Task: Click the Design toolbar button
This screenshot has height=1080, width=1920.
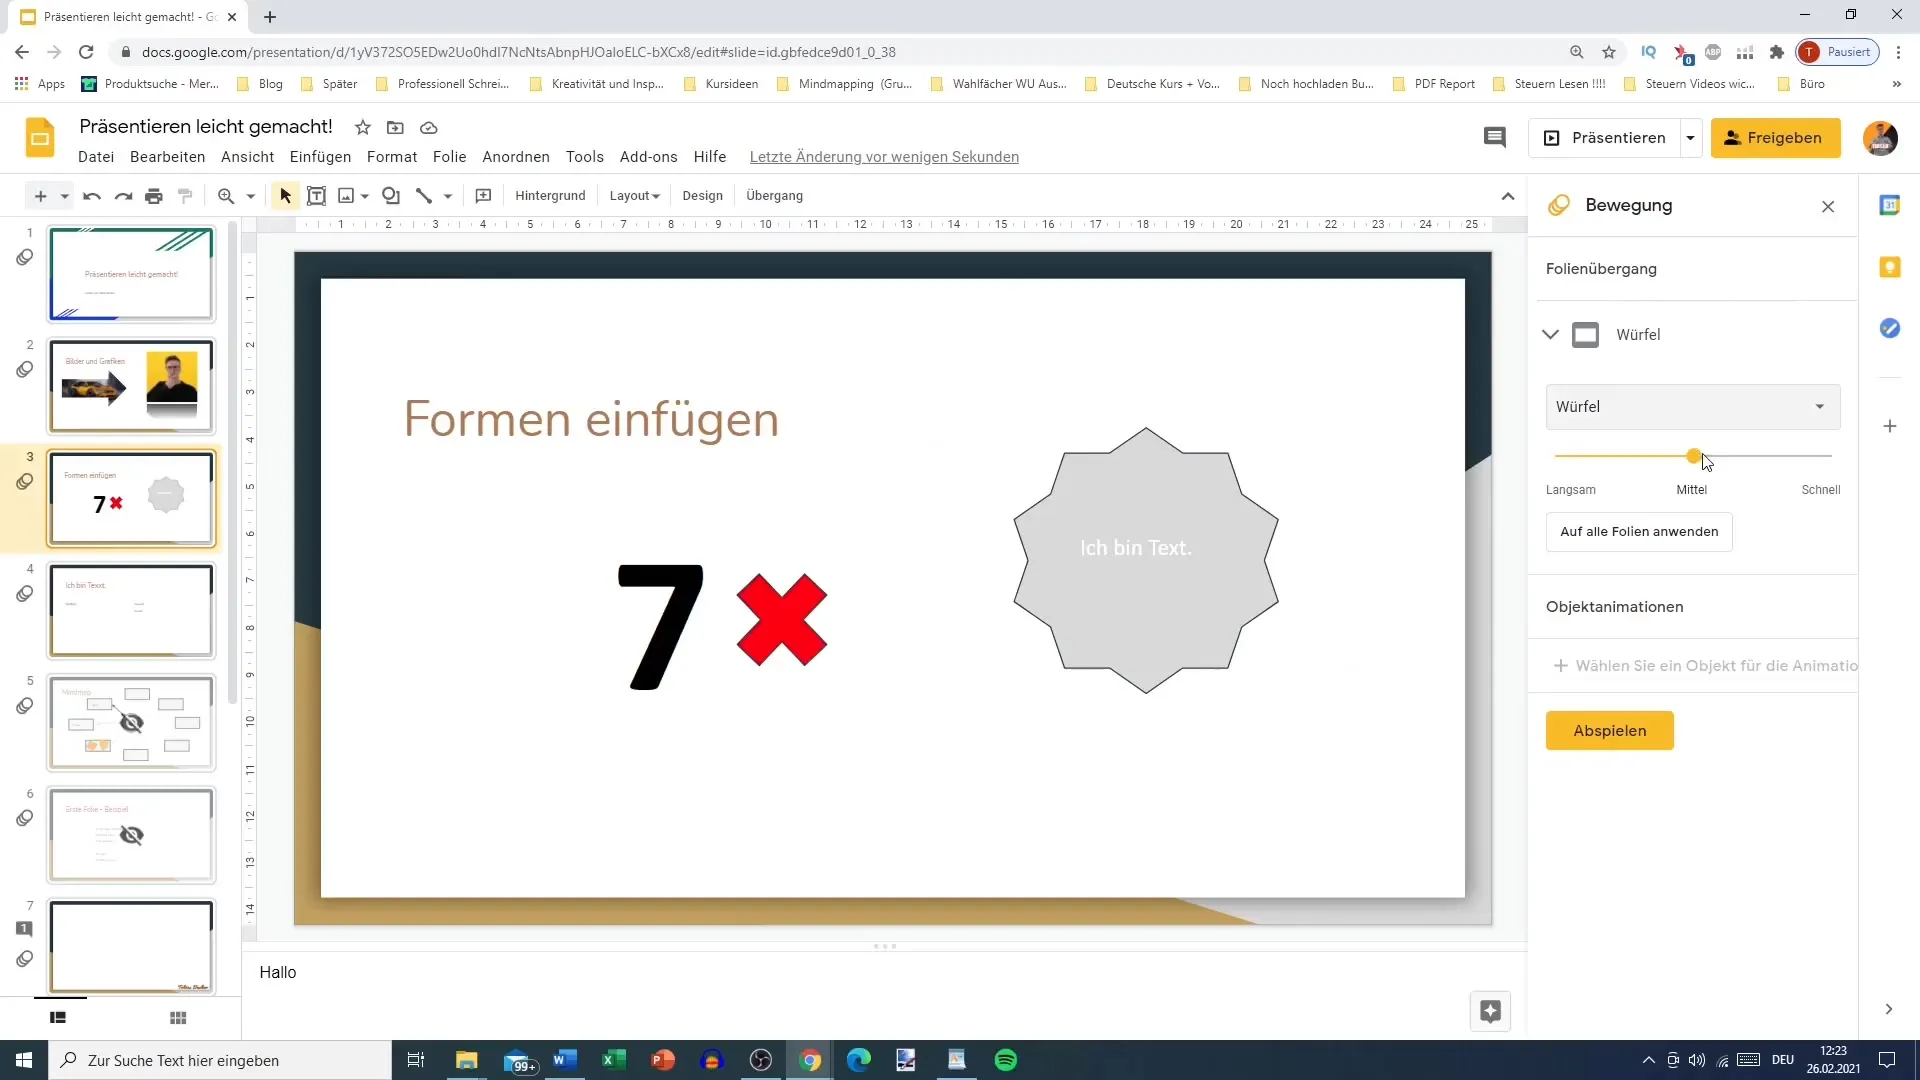Action: coord(702,196)
